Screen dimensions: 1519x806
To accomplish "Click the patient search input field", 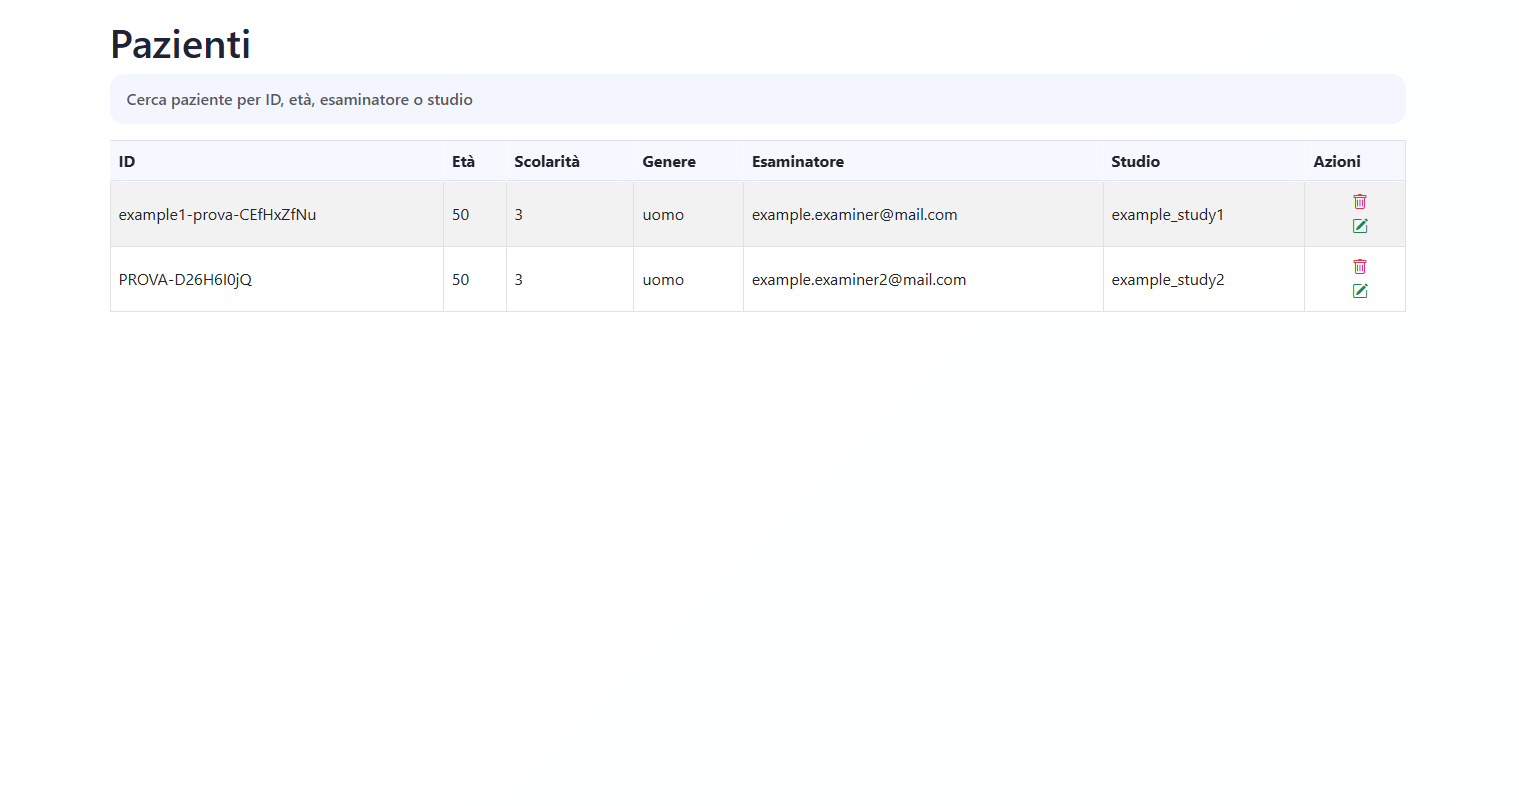I will coord(757,100).
